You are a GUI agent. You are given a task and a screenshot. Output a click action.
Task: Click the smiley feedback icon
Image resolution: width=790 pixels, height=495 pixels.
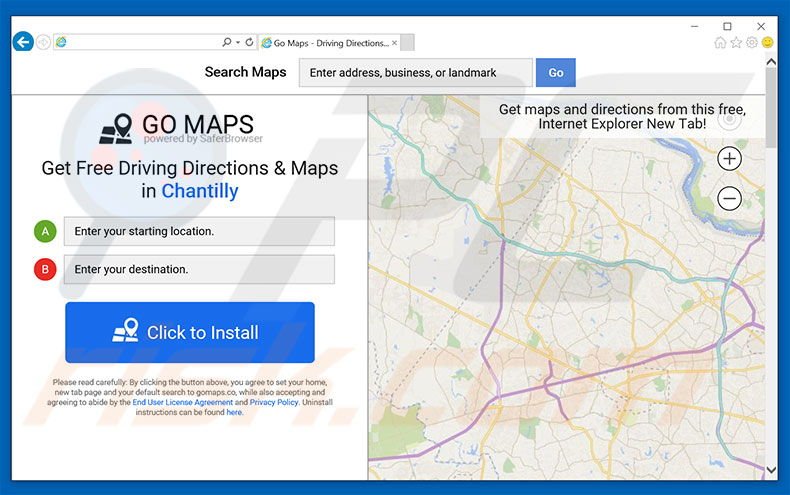(767, 42)
